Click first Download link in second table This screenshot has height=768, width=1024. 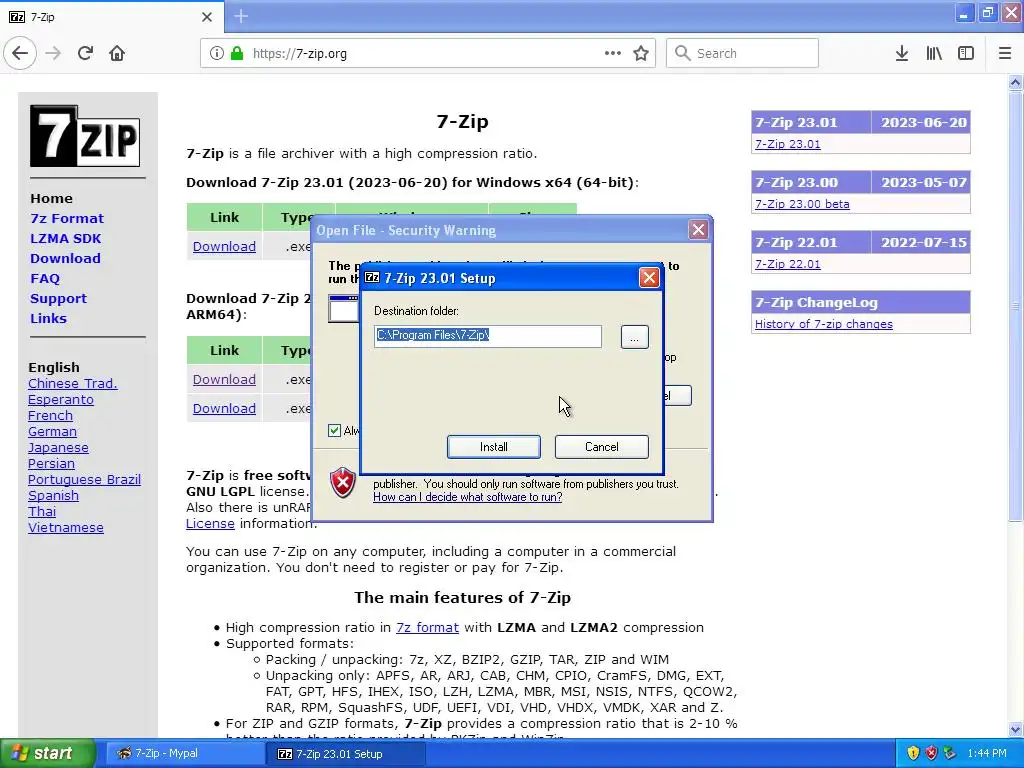click(x=224, y=379)
